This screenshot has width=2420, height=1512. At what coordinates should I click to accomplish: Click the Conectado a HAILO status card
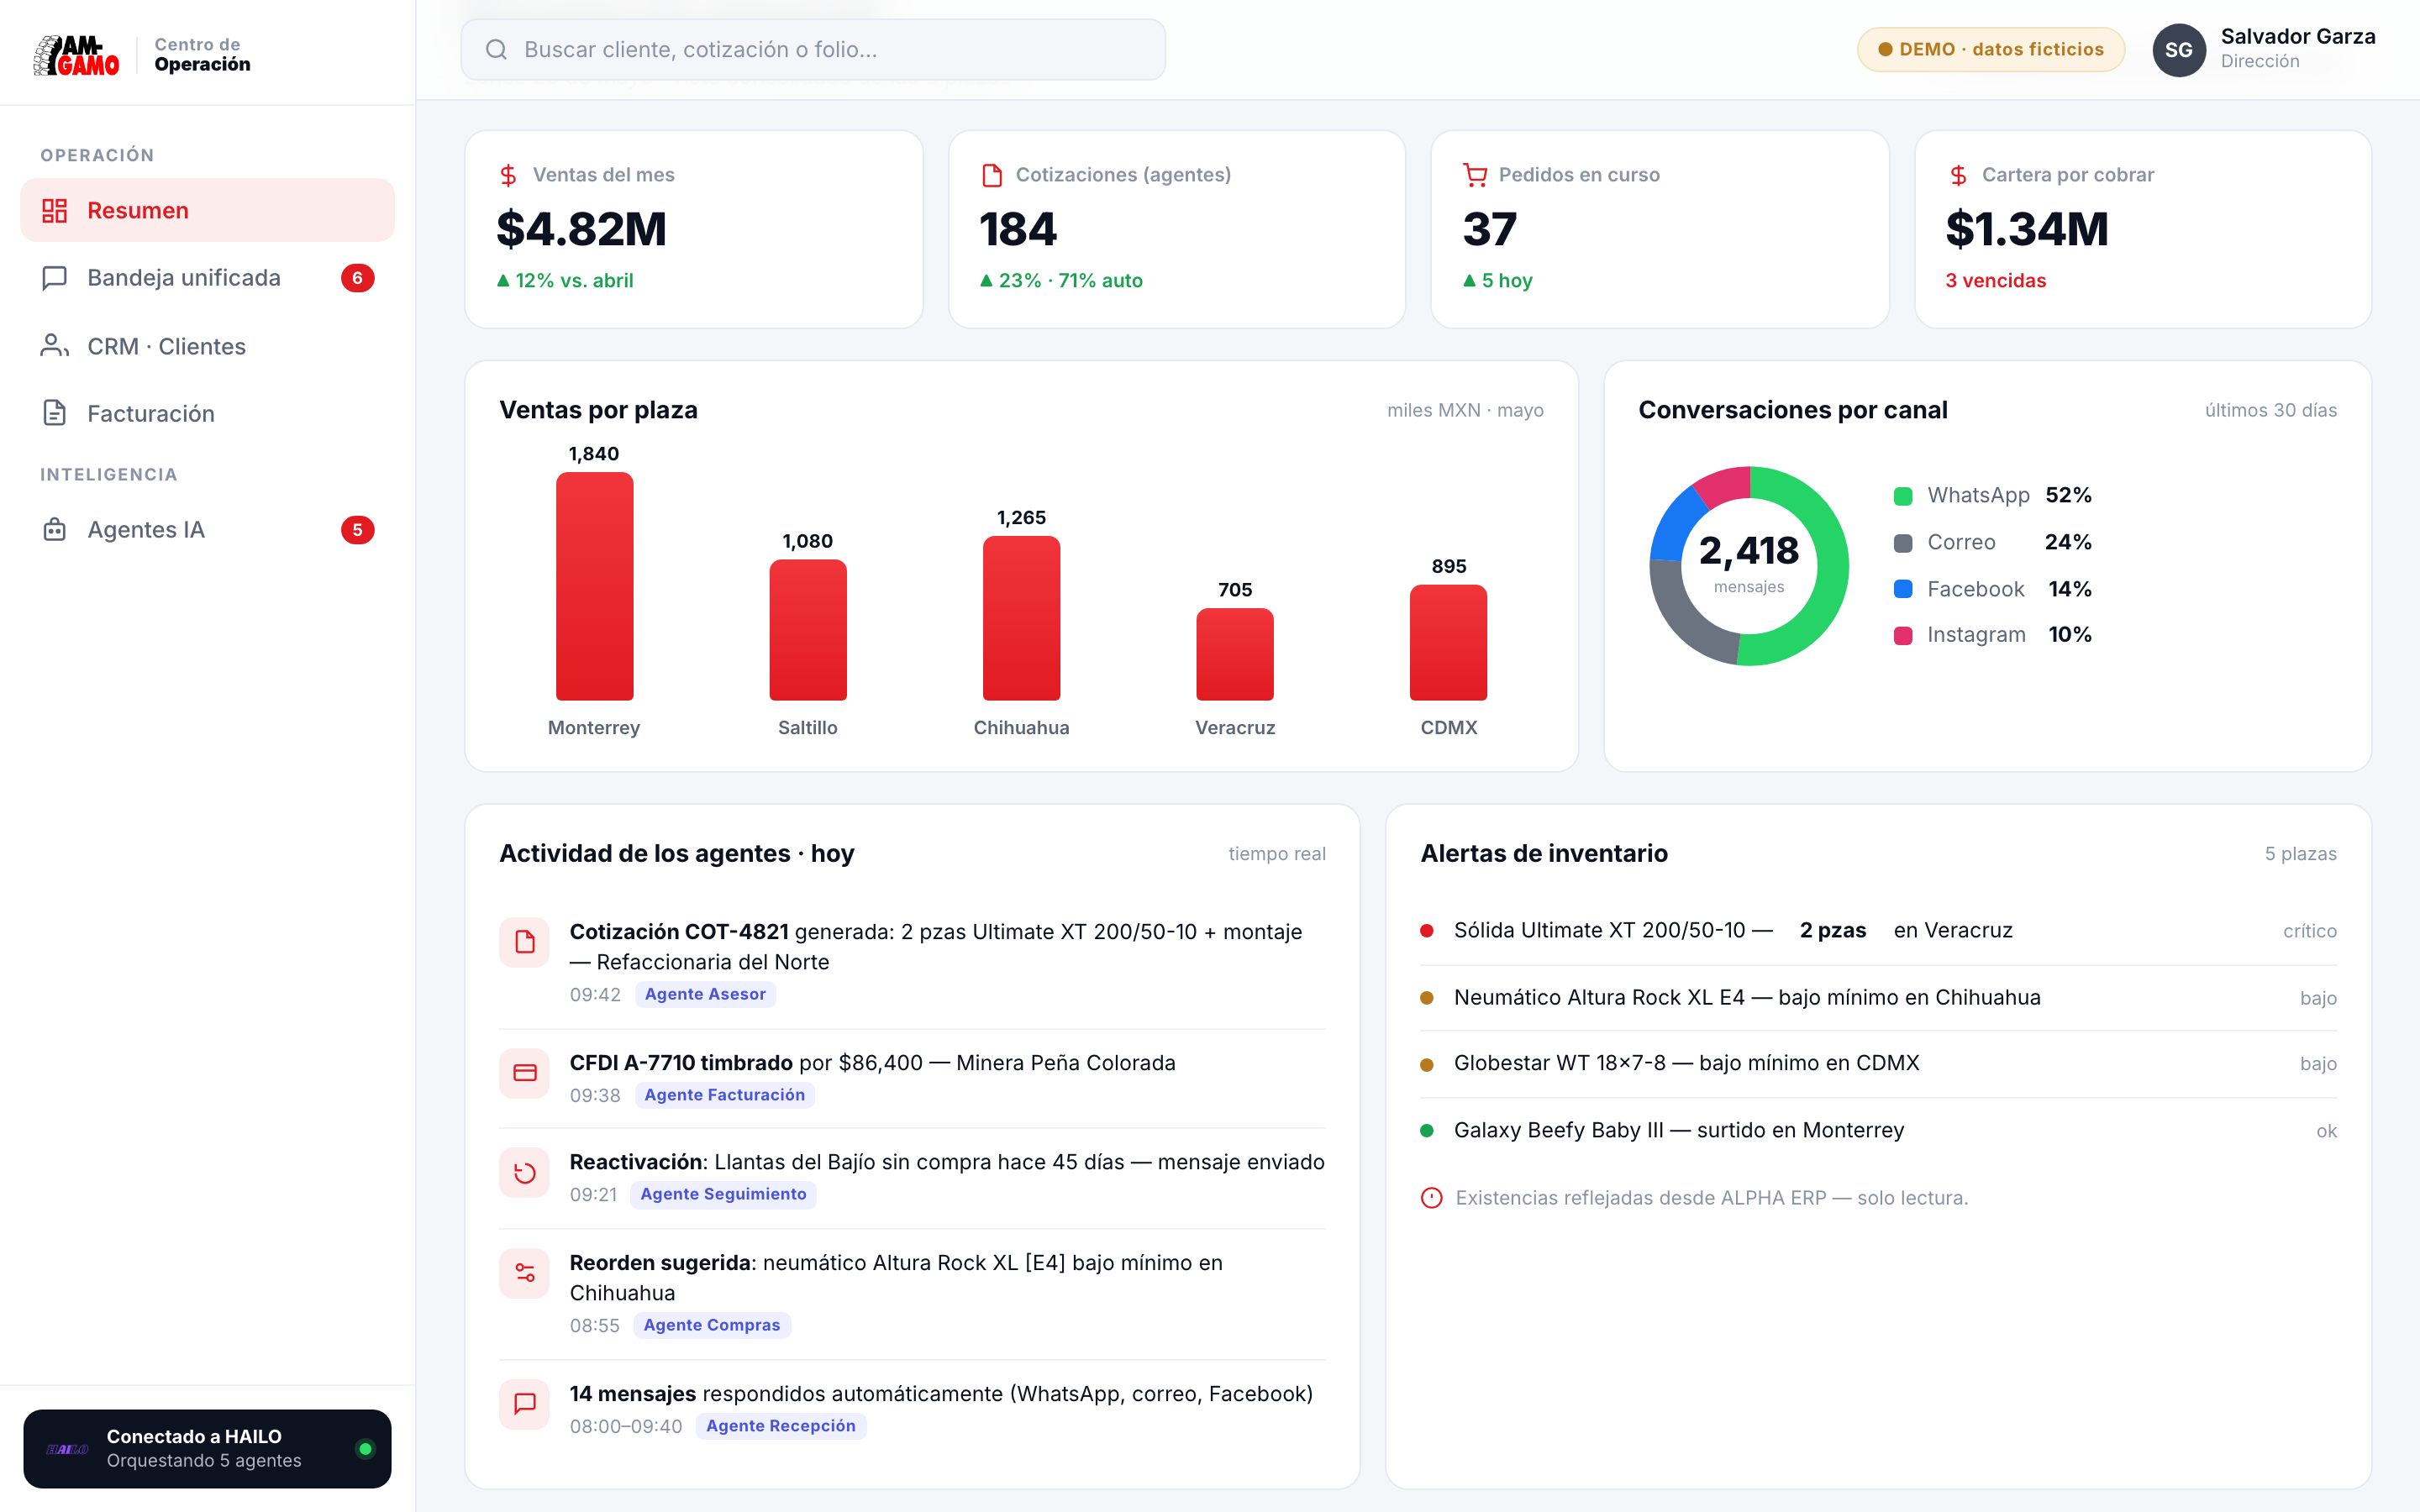tap(207, 1448)
